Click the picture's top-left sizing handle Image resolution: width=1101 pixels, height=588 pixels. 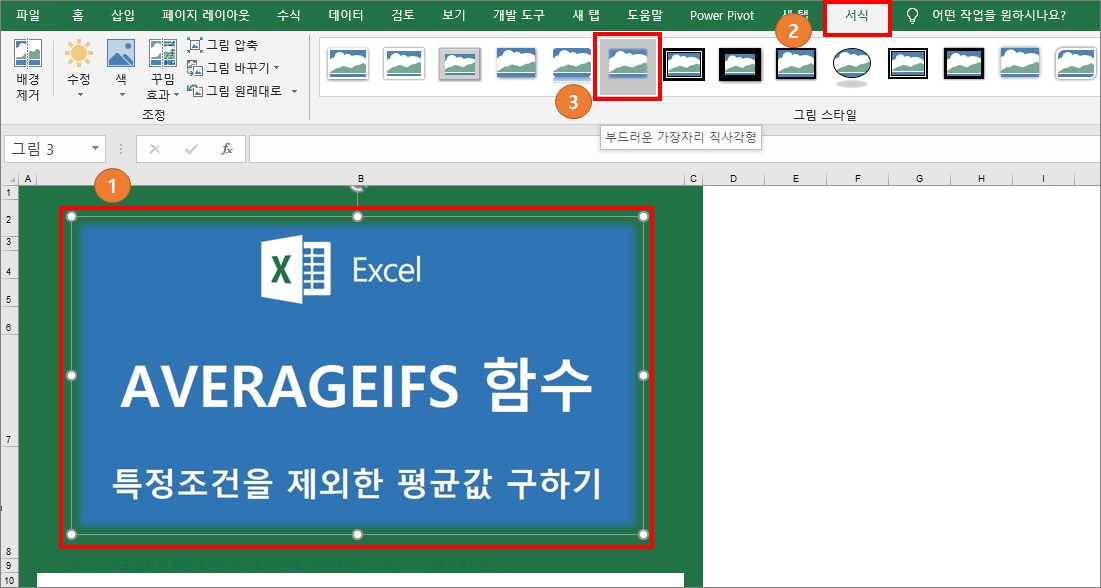72,217
